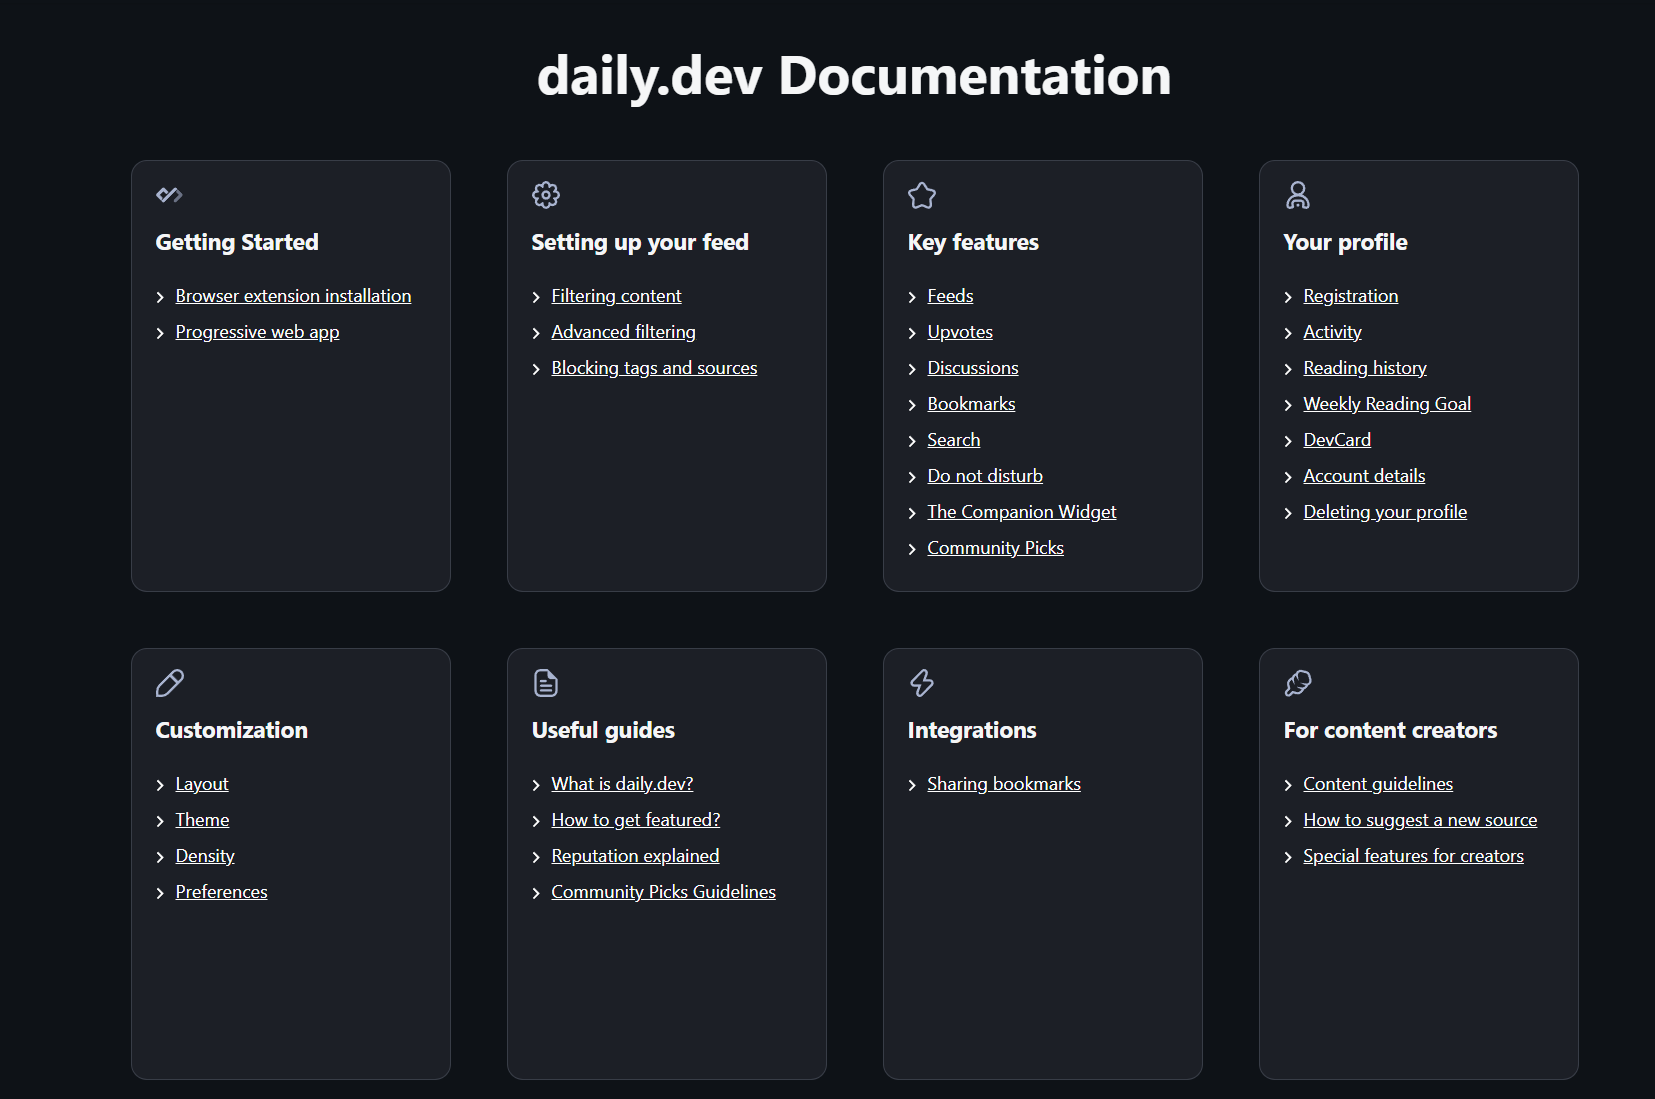Open the Advanced filtering link
This screenshot has height=1099, width=1655.
[x=623, y=331]
